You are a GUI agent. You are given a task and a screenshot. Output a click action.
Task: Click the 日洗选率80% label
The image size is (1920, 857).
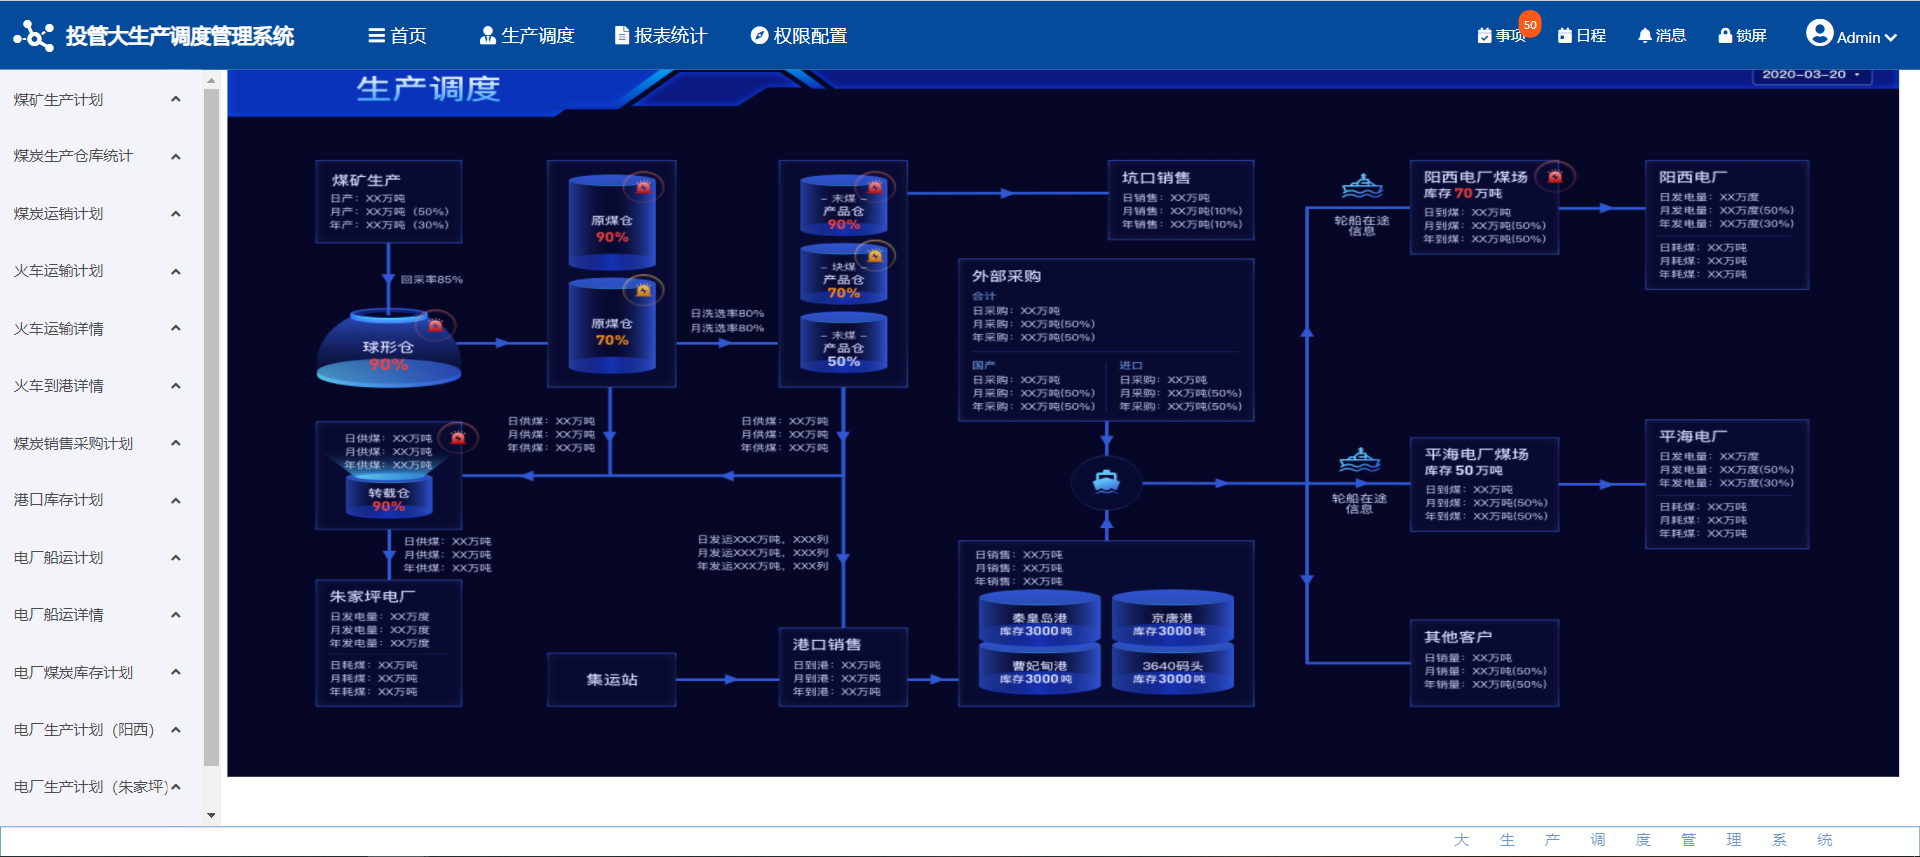point(727,314)
